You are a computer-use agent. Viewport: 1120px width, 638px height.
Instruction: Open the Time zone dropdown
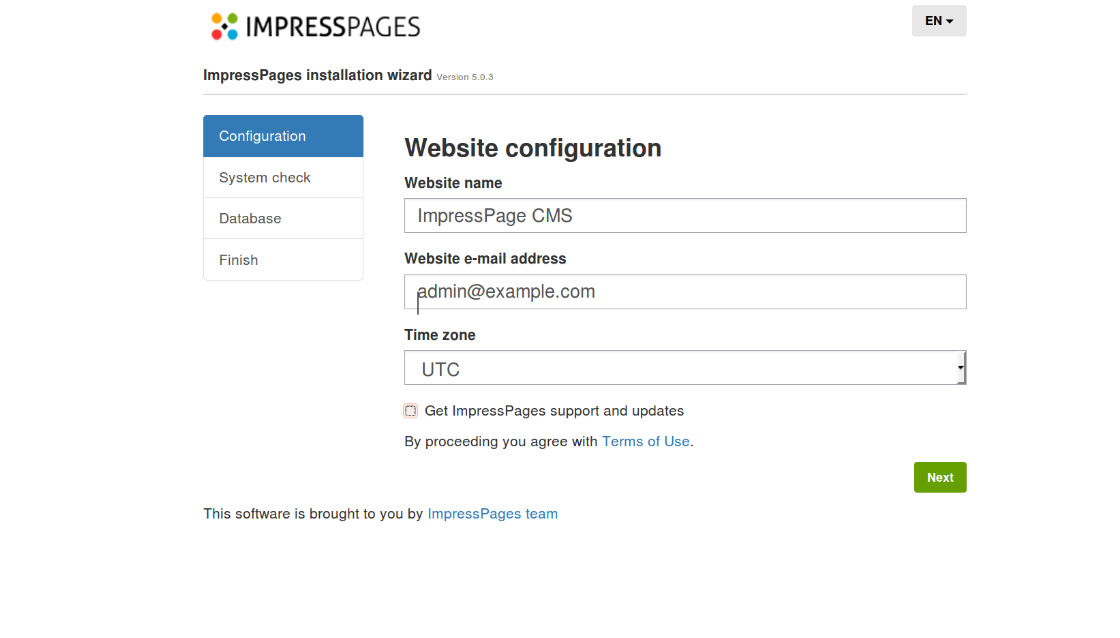coord(684,367)
